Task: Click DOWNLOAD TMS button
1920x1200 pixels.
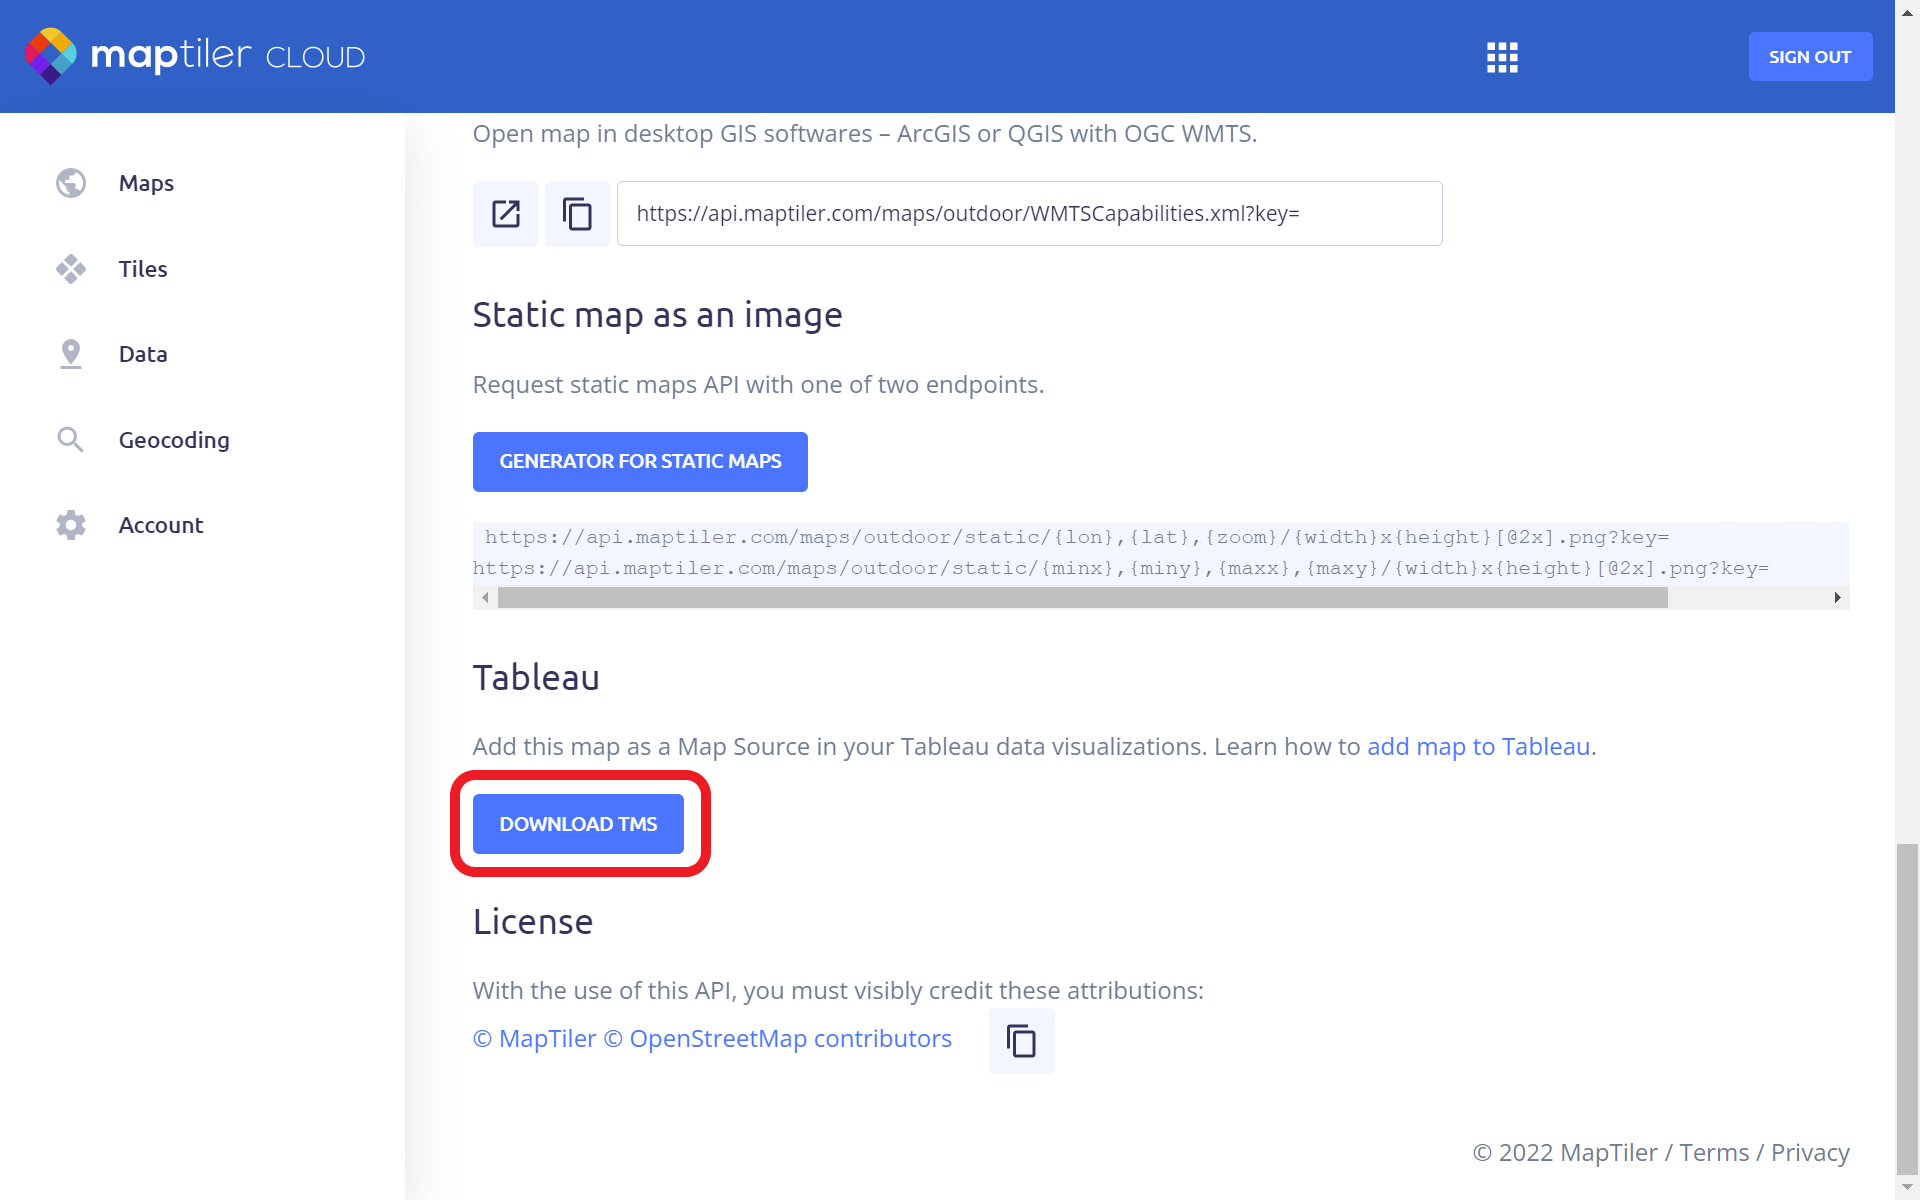Action: (x=578, y=823)
